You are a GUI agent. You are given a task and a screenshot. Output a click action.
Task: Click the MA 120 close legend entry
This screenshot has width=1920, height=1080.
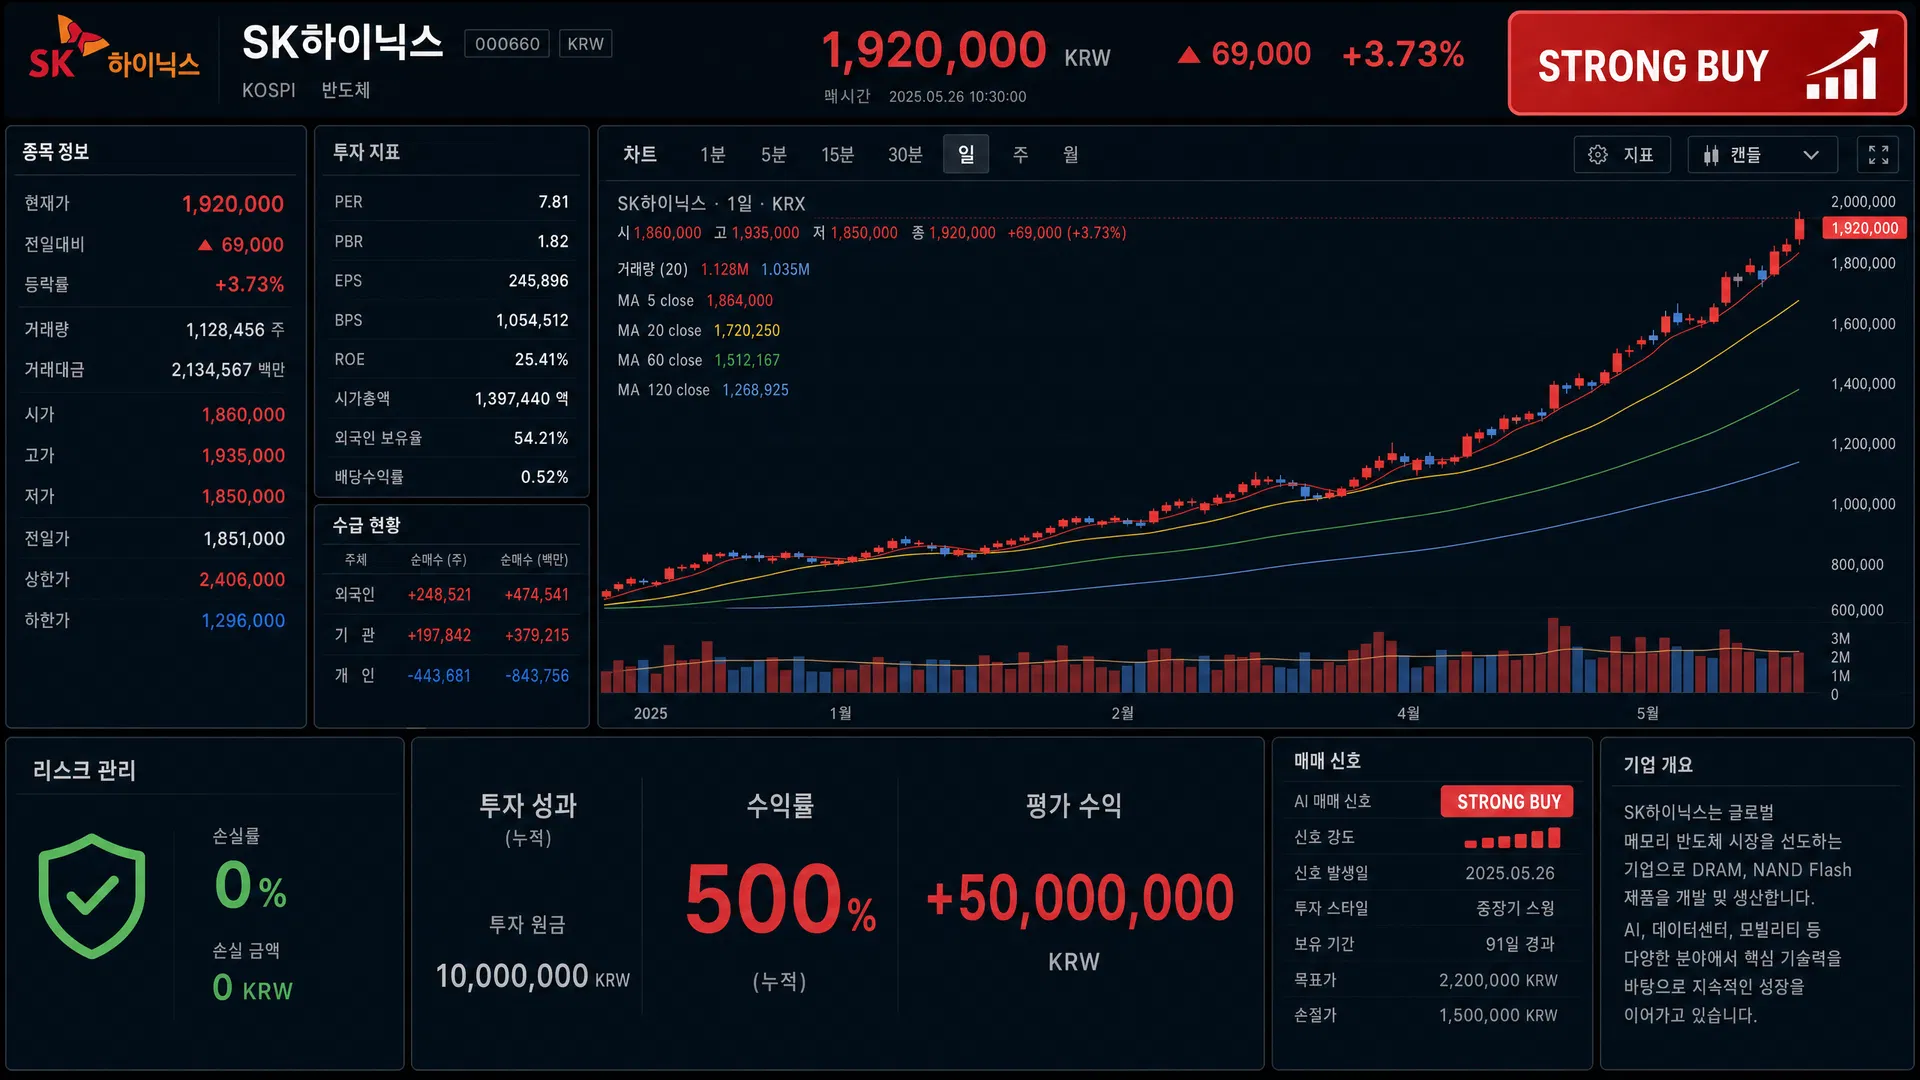703,390
